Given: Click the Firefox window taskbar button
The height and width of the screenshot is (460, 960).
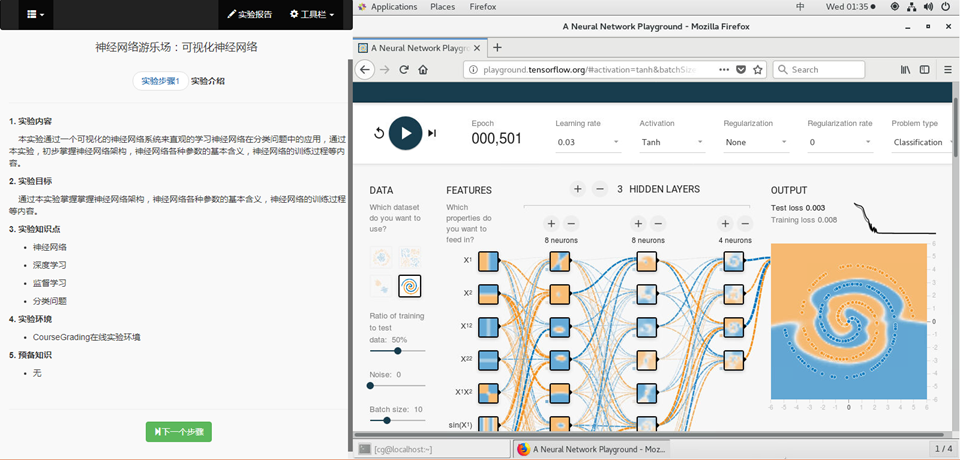Looking at the screenshot, I should [591, 449].
